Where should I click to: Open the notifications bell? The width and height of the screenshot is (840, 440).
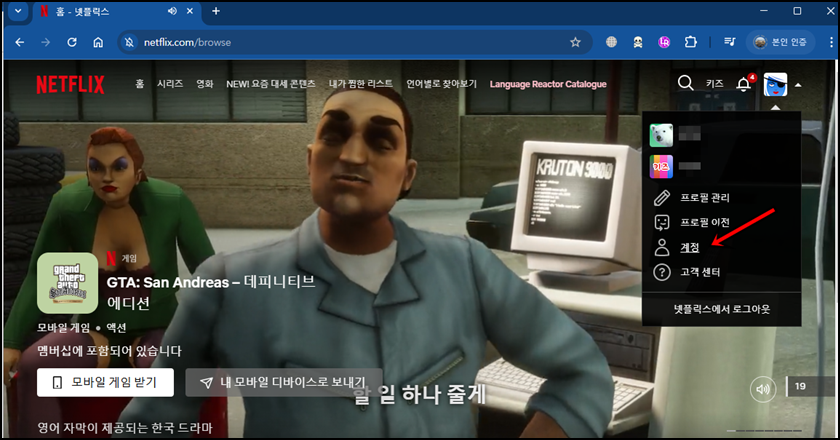[744, 84]
